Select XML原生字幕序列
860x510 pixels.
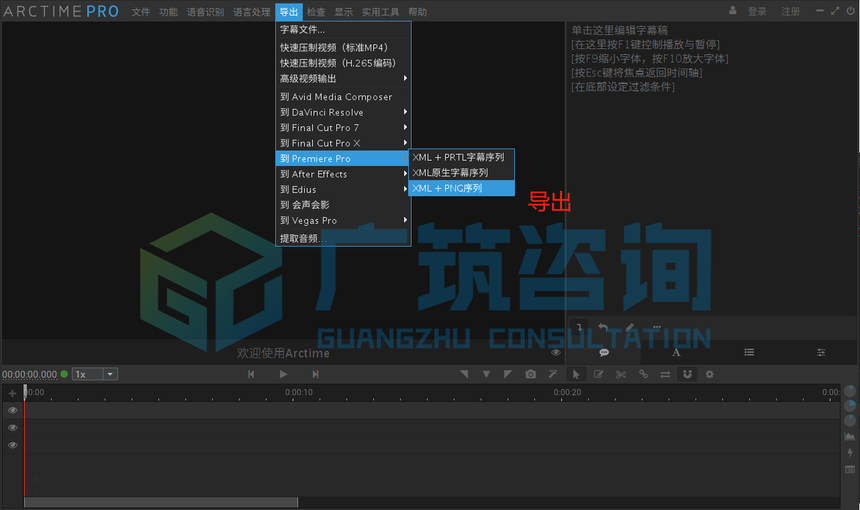click(461, 173)
